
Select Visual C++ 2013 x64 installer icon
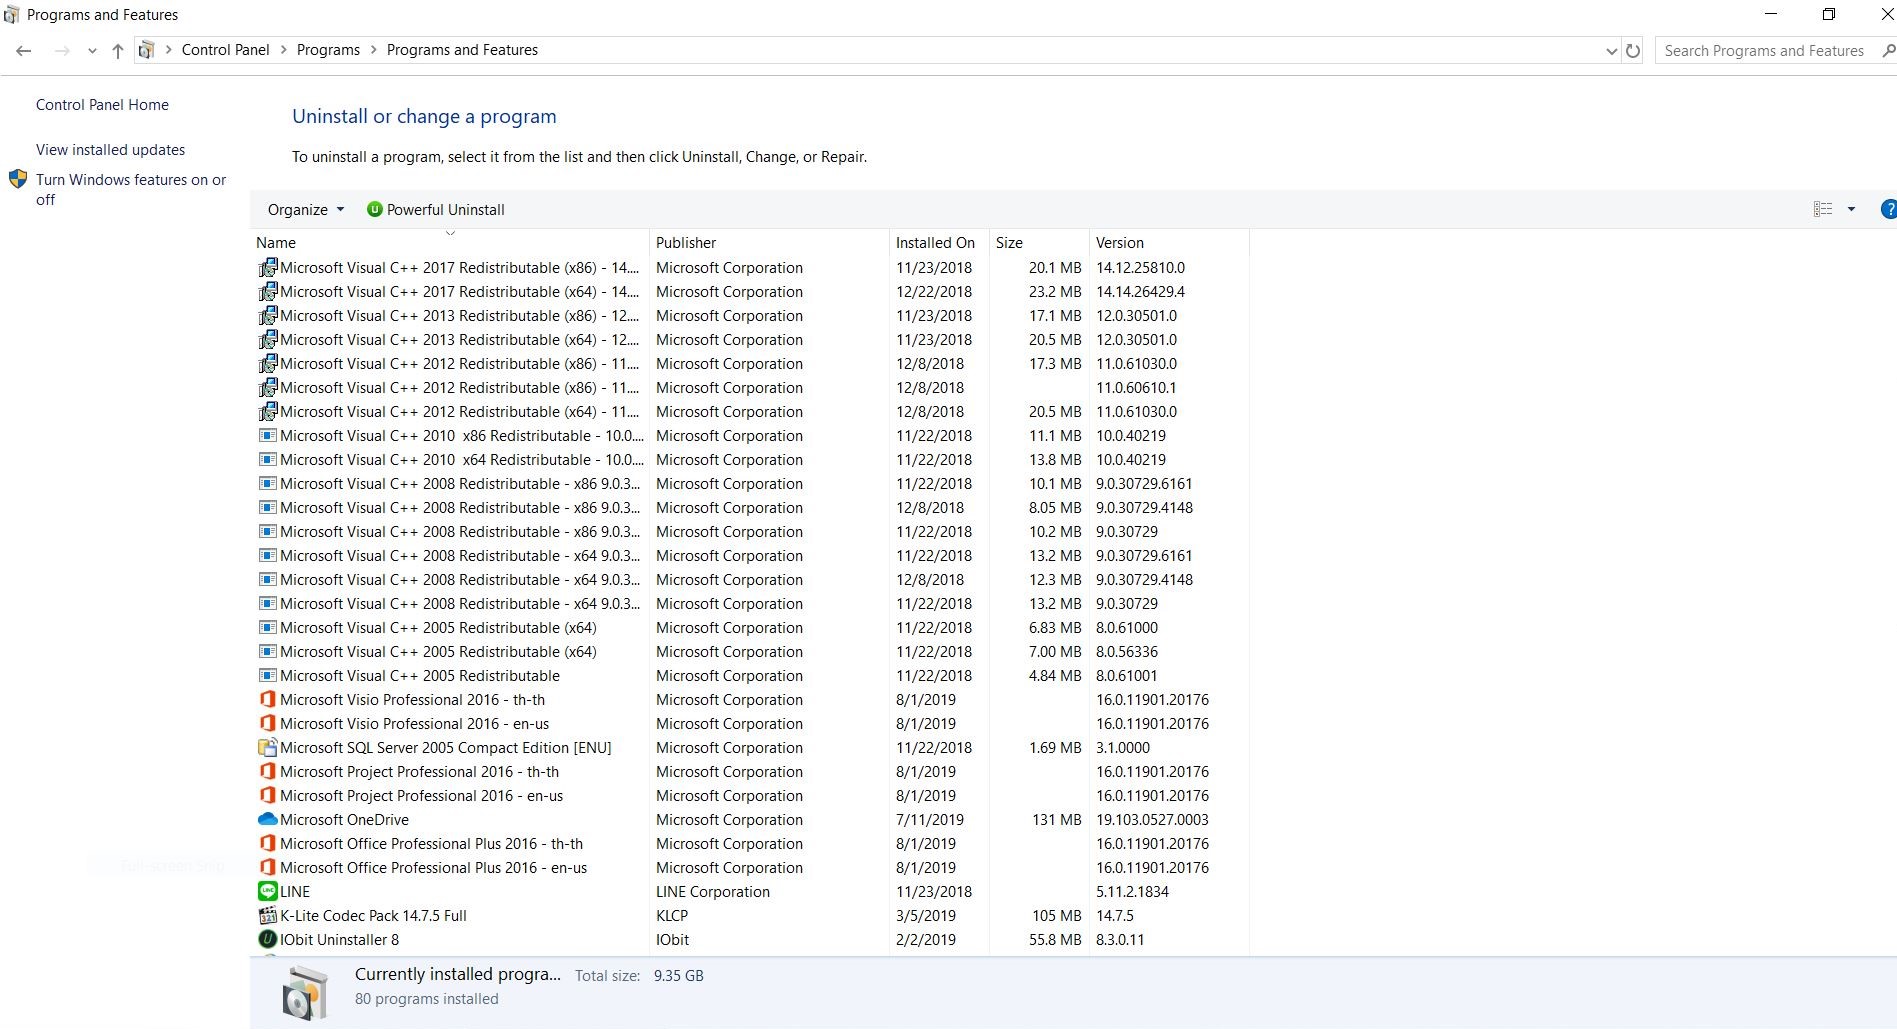(x=268, y=339)
